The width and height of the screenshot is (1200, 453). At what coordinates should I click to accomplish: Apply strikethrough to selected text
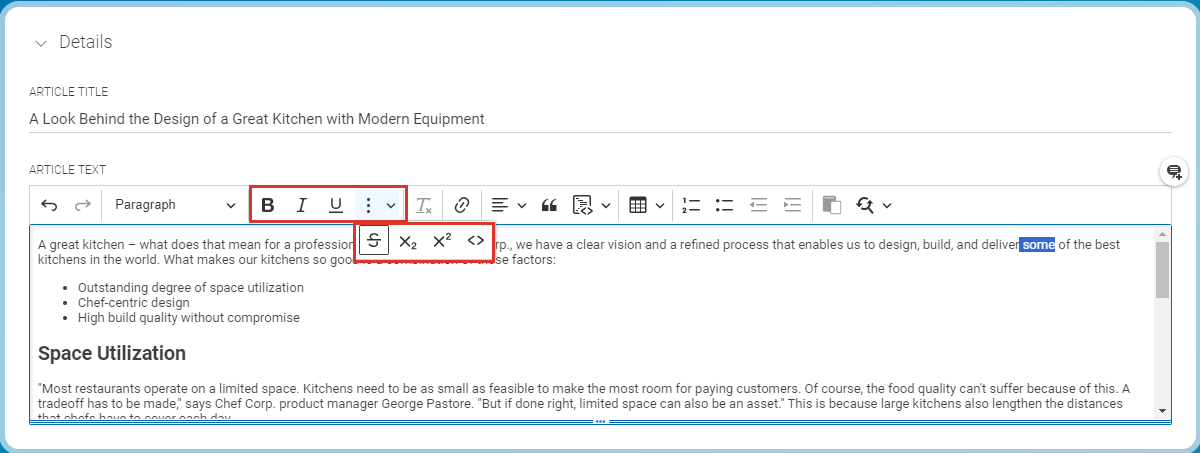tap(374, 240)
